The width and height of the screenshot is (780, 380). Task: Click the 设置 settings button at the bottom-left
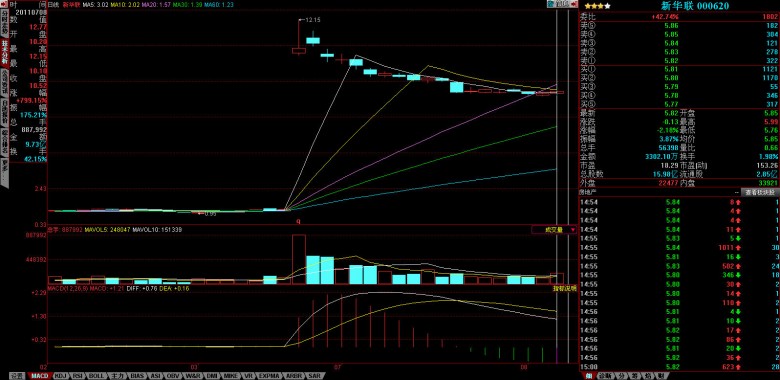pyautogui.click(x=17, y=376)
